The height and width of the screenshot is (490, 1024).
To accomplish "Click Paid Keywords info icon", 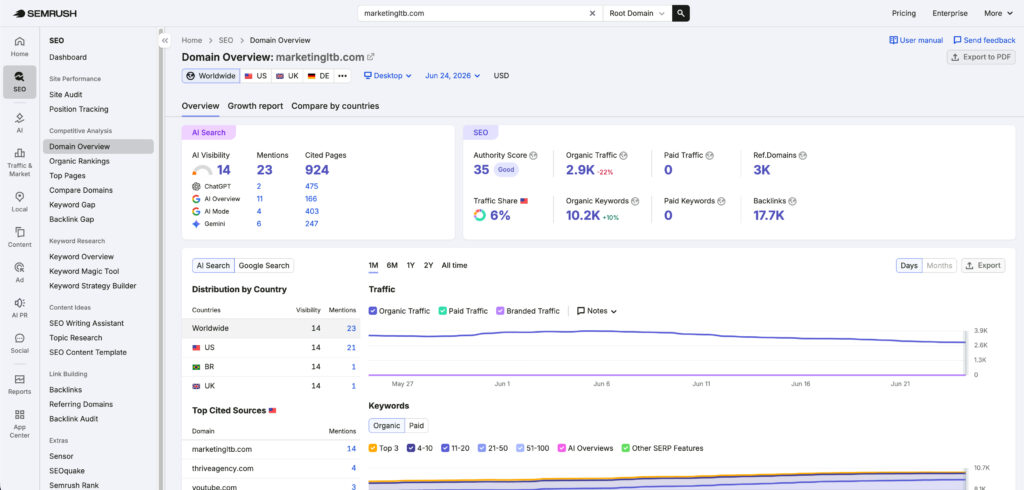I will coord(721,201).
